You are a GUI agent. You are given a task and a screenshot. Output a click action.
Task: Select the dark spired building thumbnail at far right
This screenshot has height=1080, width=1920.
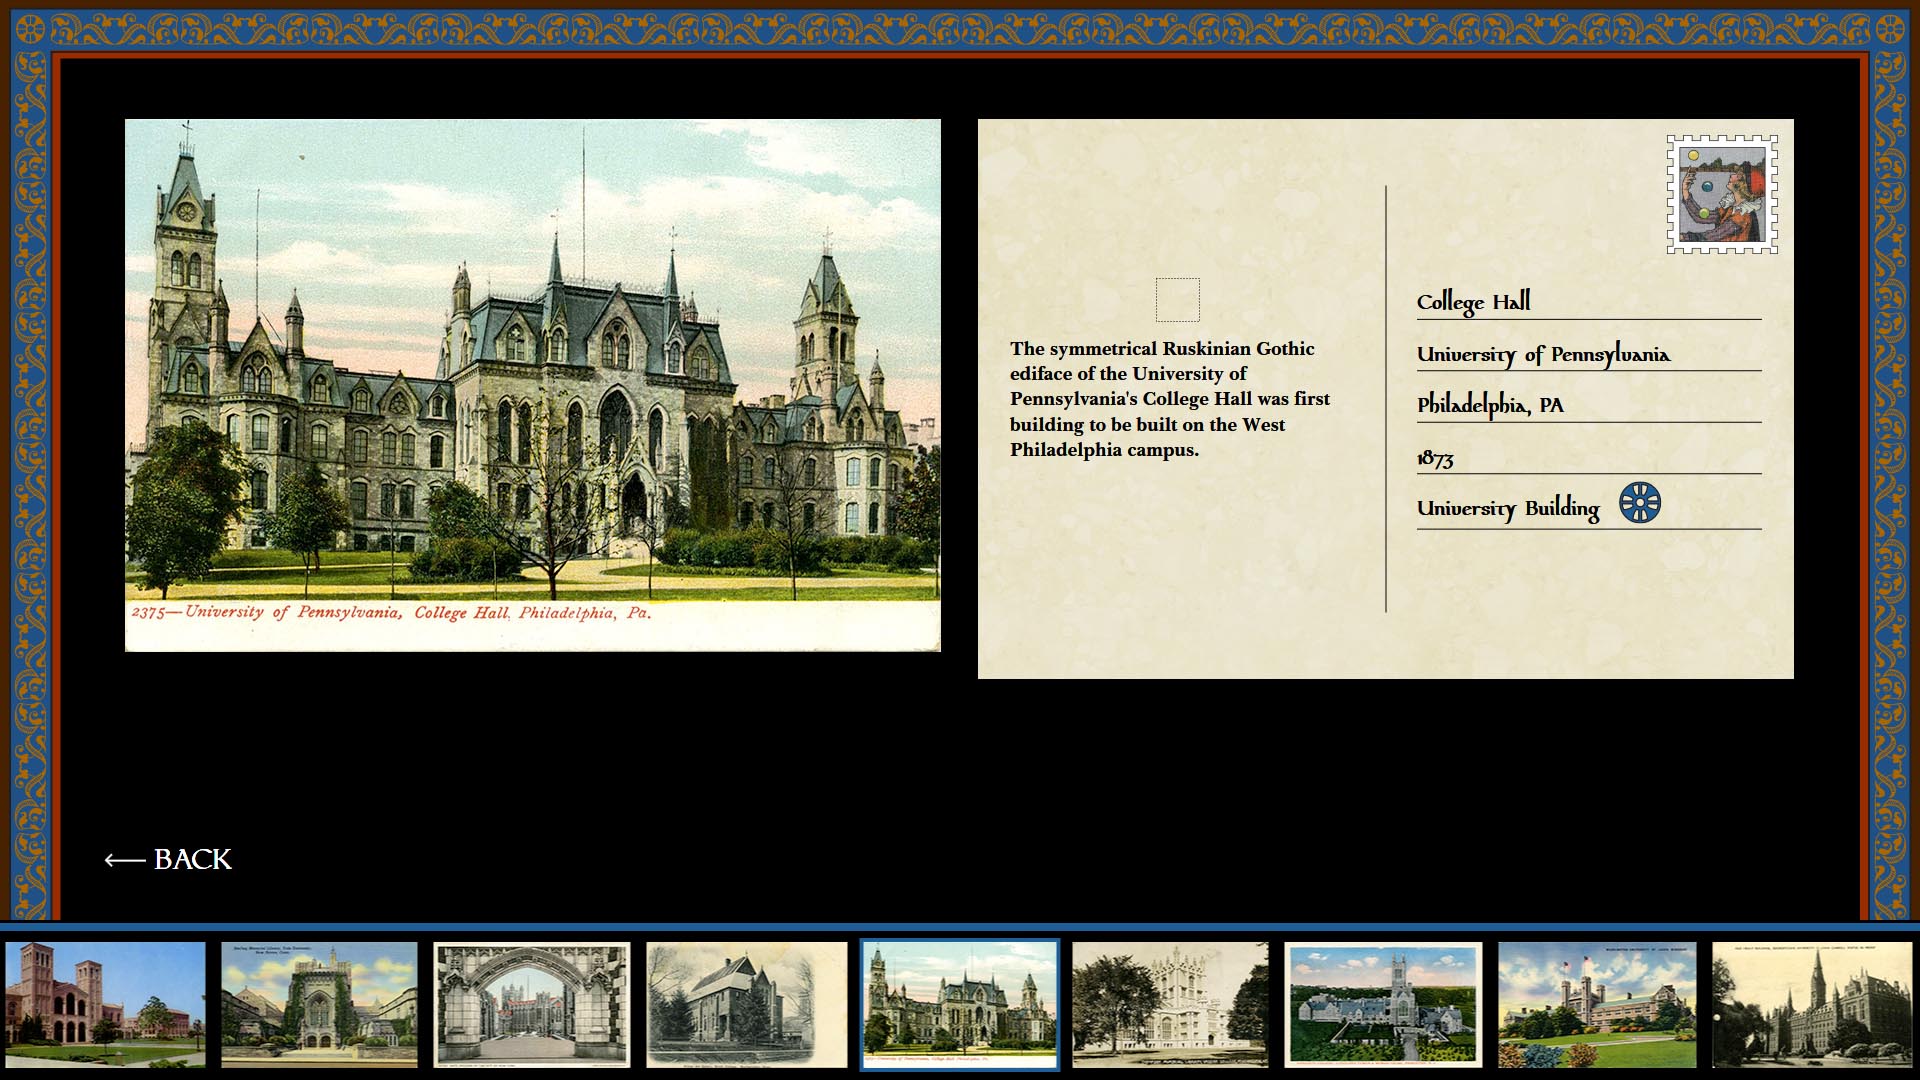[x=1811, y=1004]
